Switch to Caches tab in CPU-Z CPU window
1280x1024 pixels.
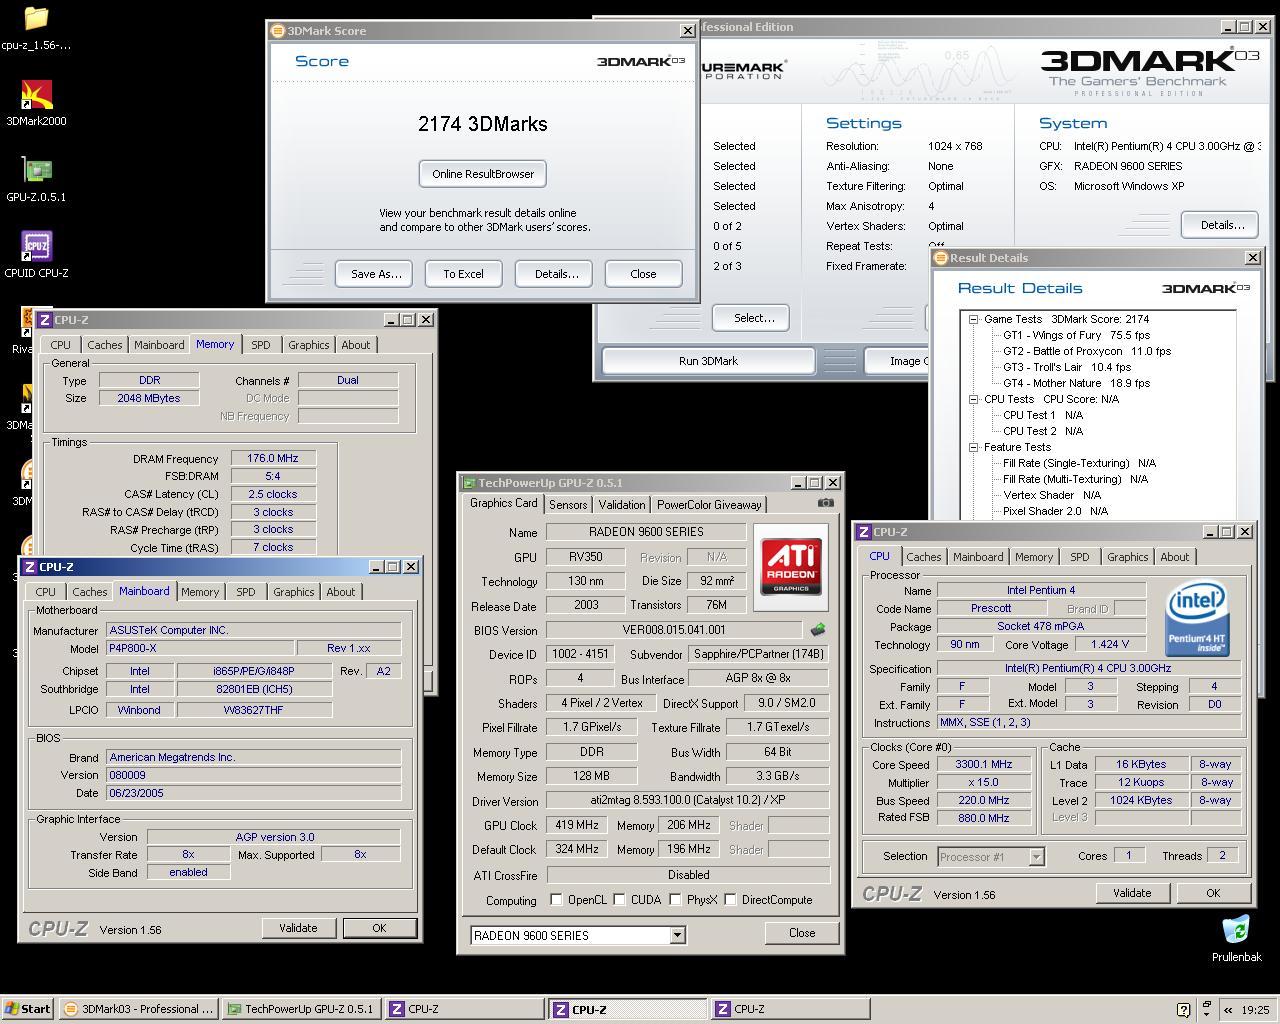pos(924,557)
